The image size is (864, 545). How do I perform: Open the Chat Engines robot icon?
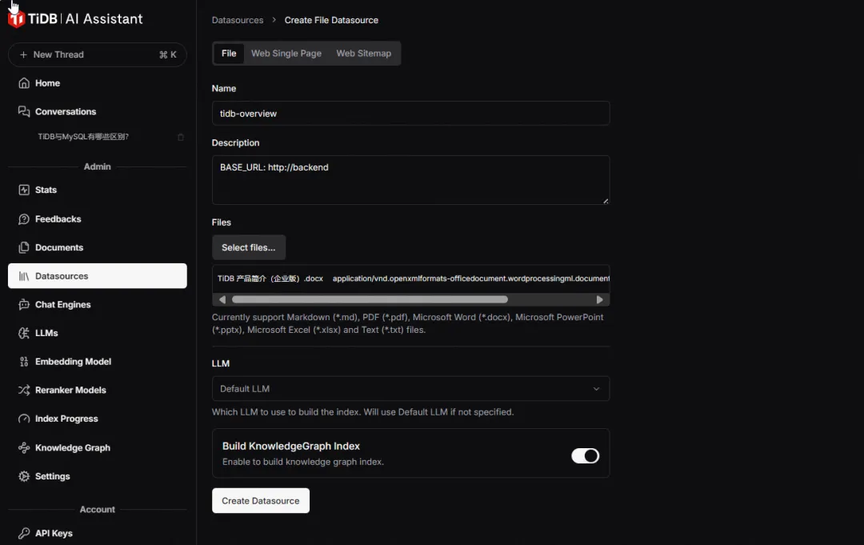24,304
